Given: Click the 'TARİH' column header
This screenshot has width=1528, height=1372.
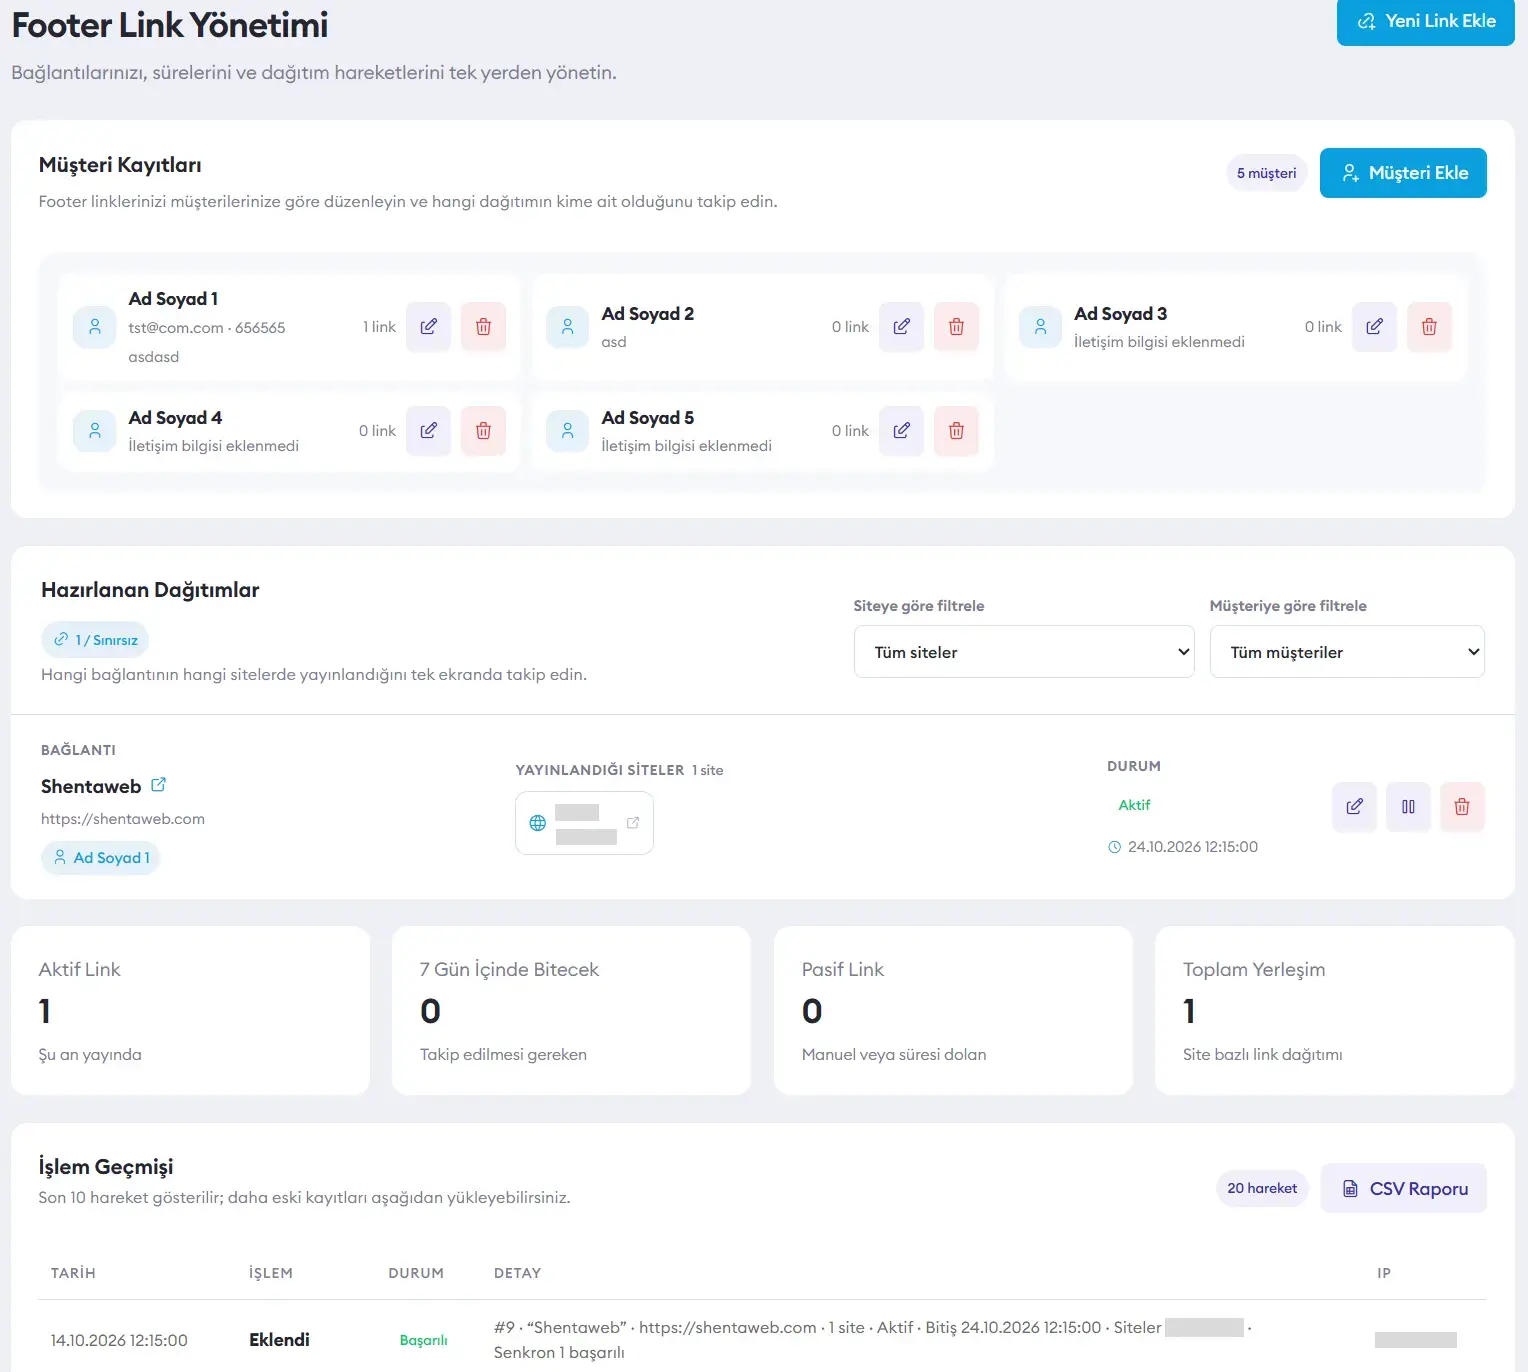Looking at the screenshot, I should (x=73, y=1273).
